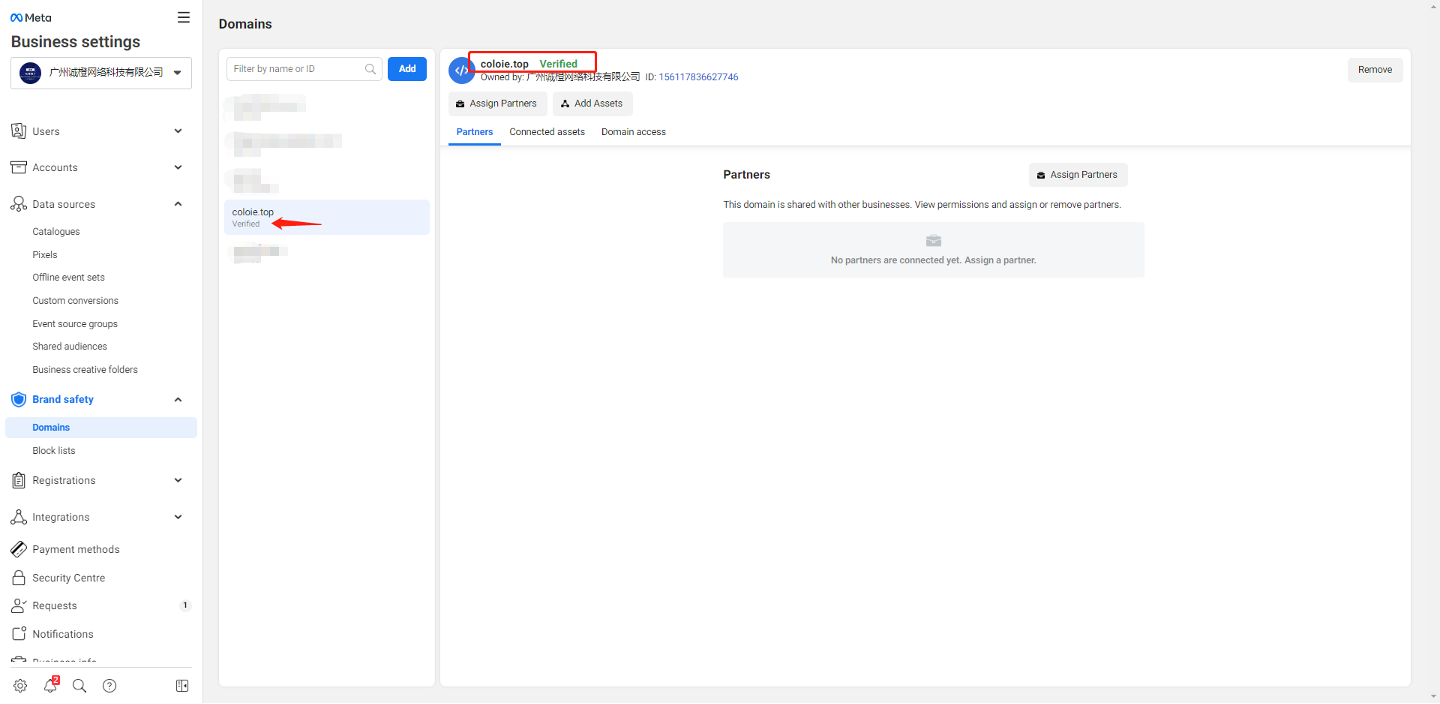
Task: Open Event source groups
Action: point(75,324)
